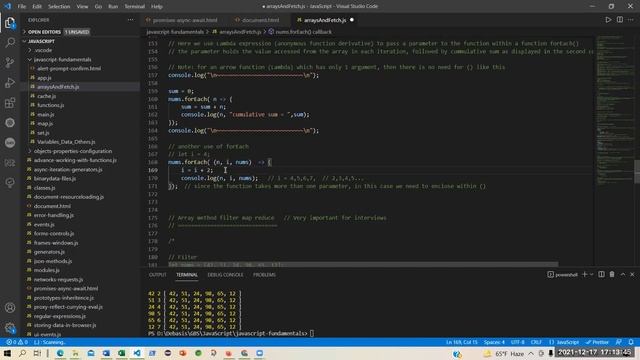Open the Explorer view in activity bar
This screenshot has width=640, height=360.
point(10,23)
